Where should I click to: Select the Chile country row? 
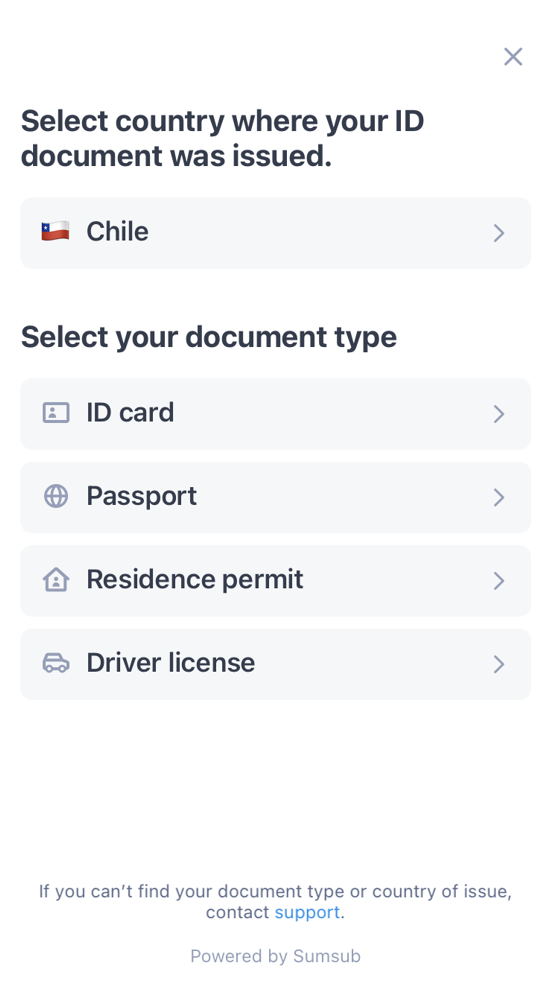tap(276, 233)
